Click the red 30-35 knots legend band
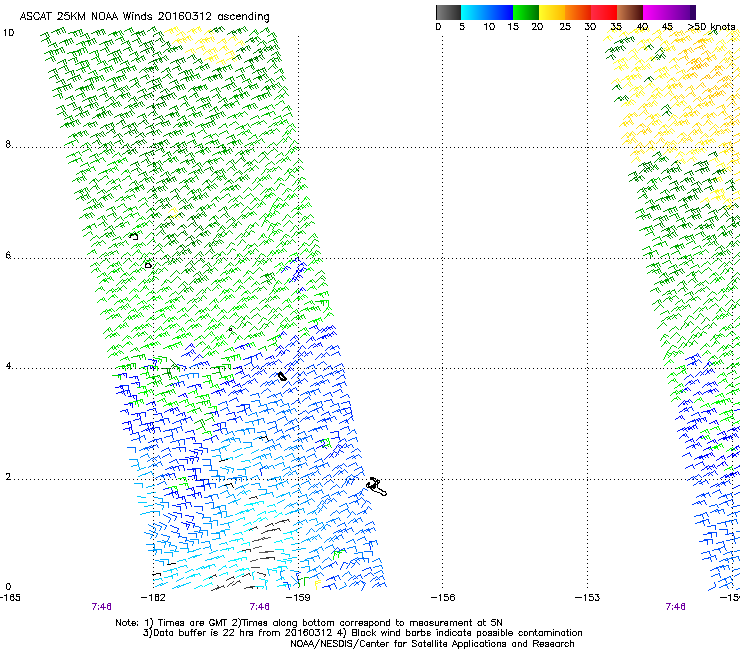The image size is (740, 650). pyautogui.click(x=604, y=12)
